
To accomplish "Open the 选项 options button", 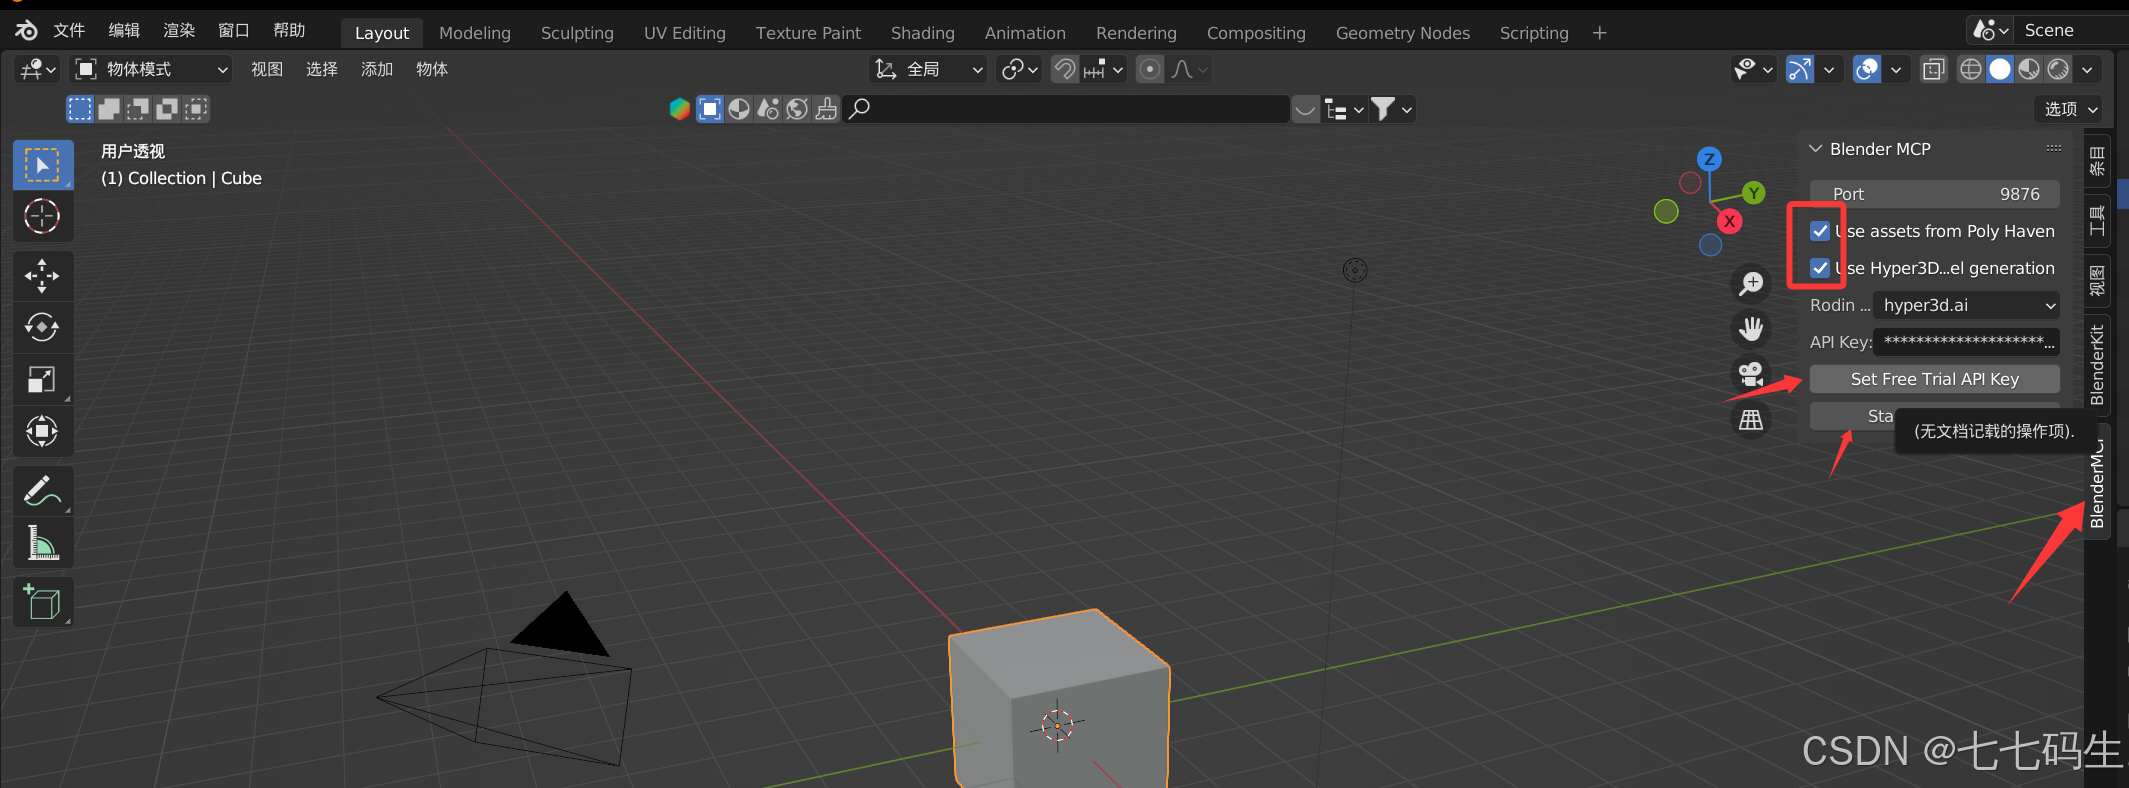I will (x=2070, y=109).
